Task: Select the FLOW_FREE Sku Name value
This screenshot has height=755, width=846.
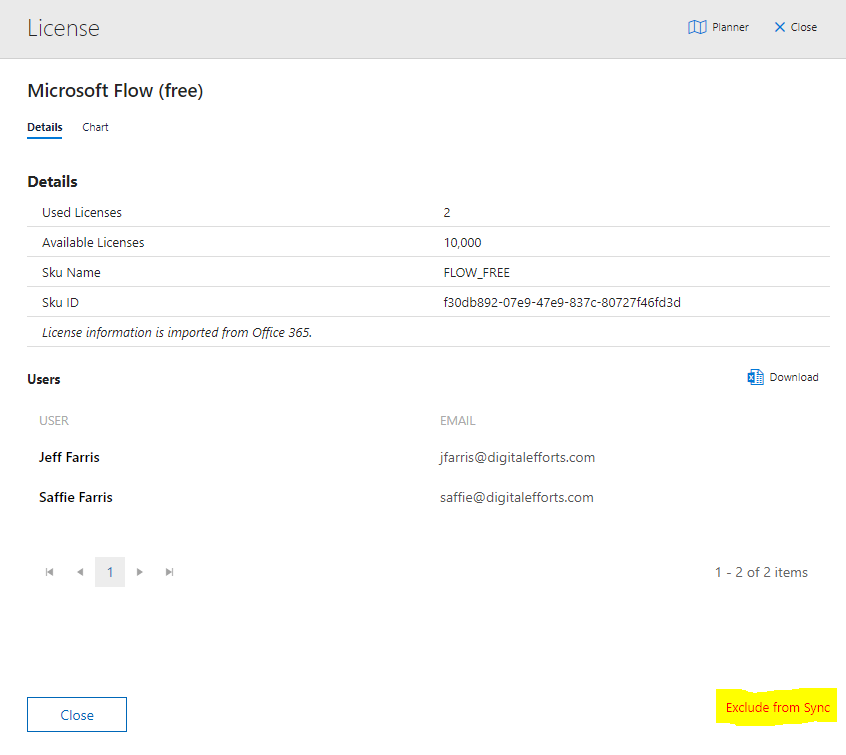Action: (x=476, y=273)
